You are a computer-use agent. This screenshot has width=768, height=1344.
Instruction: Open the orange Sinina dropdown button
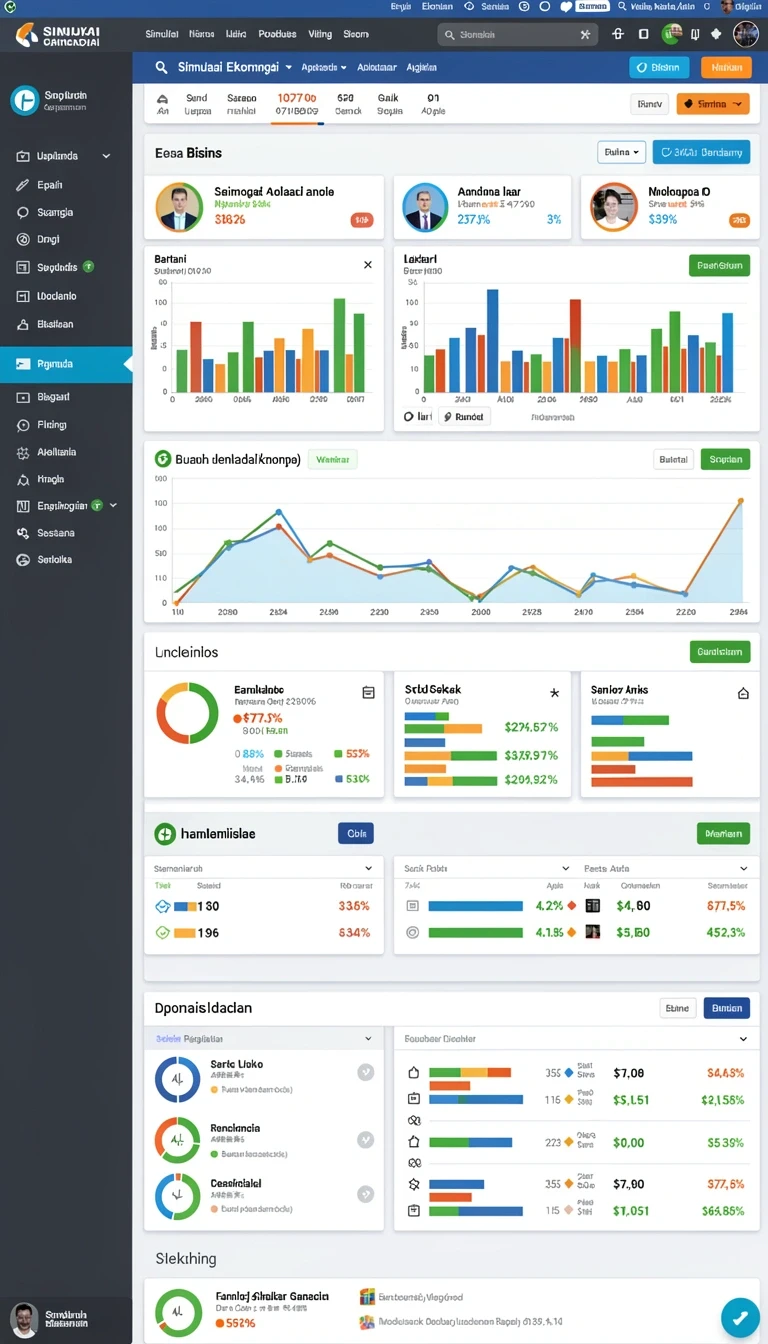click(713, 104)
